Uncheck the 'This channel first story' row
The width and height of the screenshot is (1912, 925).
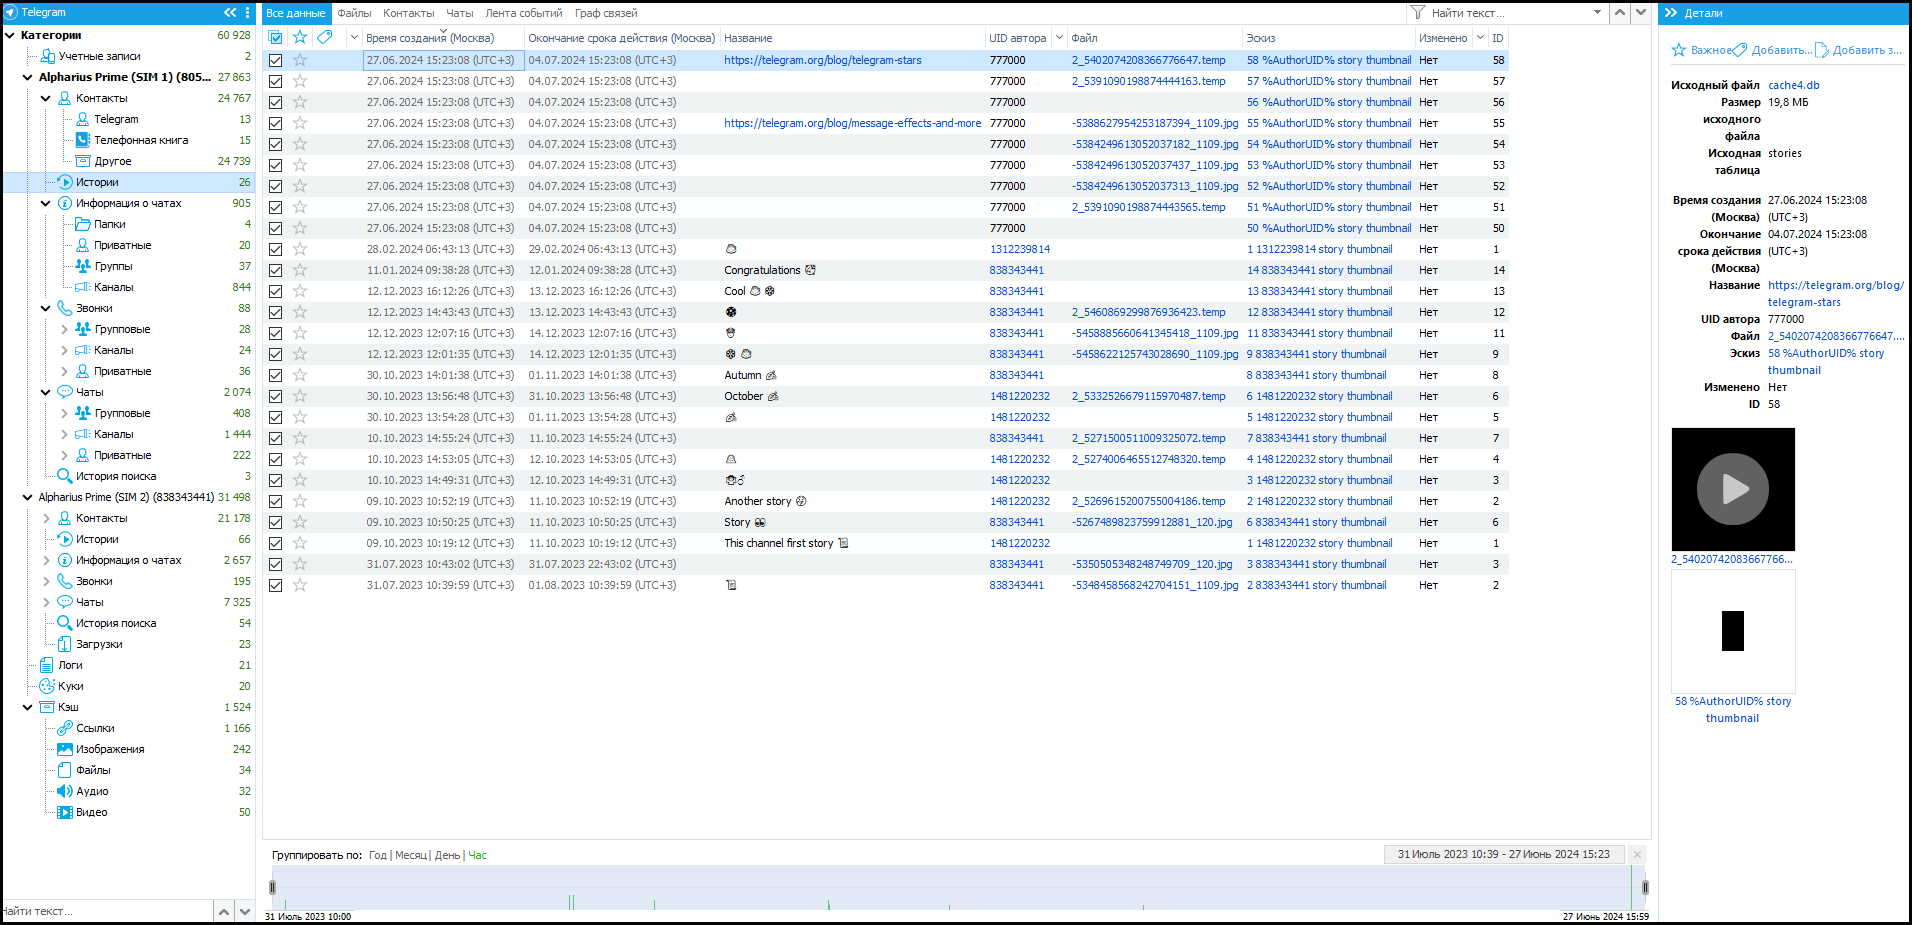tap(276, 543)
